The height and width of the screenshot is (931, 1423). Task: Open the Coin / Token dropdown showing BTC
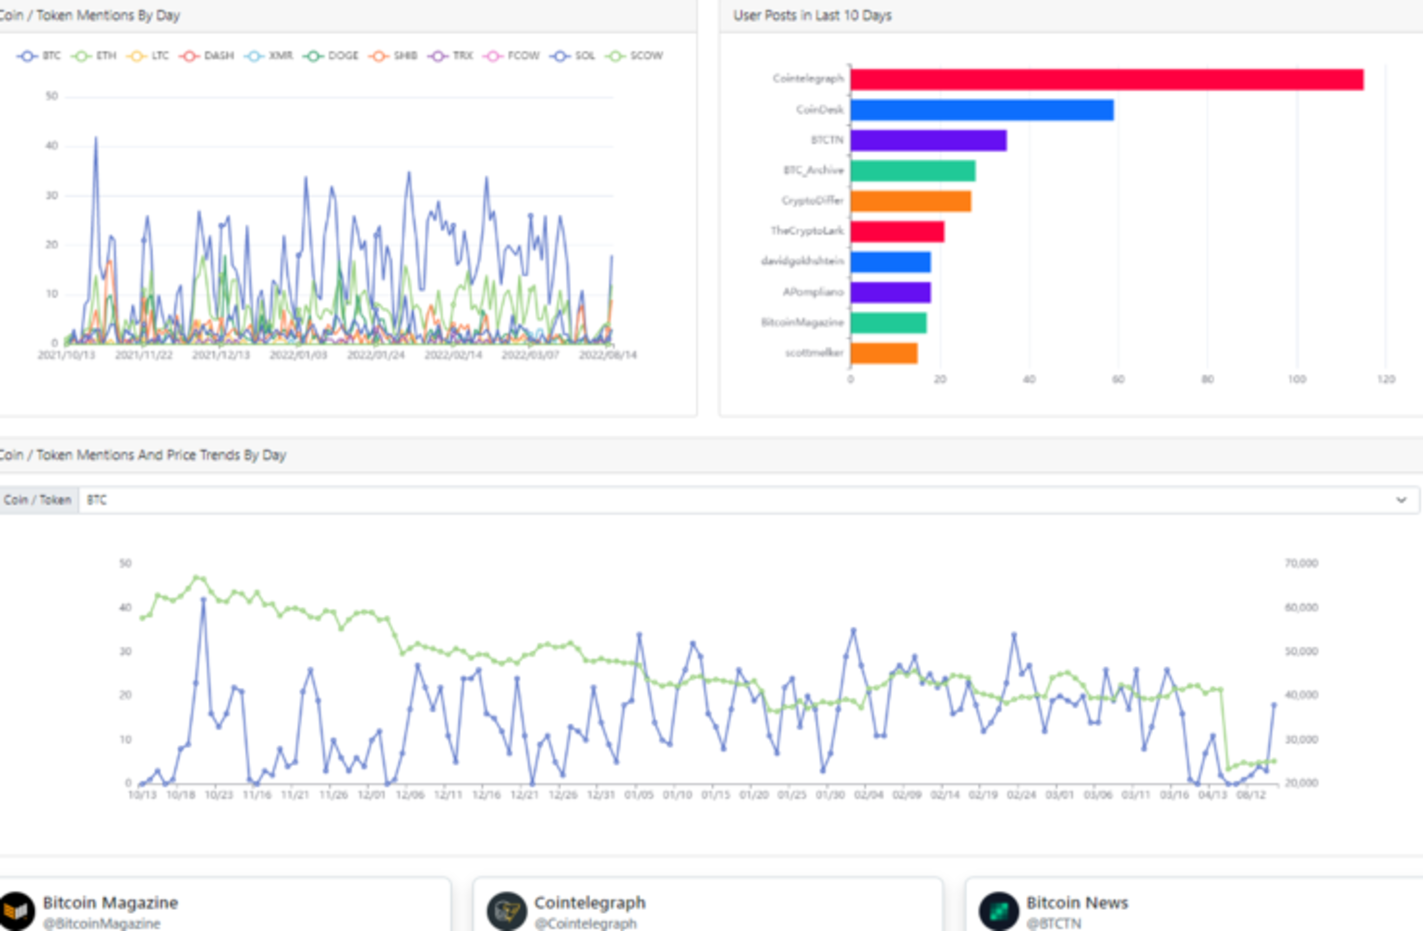[749, 500]
